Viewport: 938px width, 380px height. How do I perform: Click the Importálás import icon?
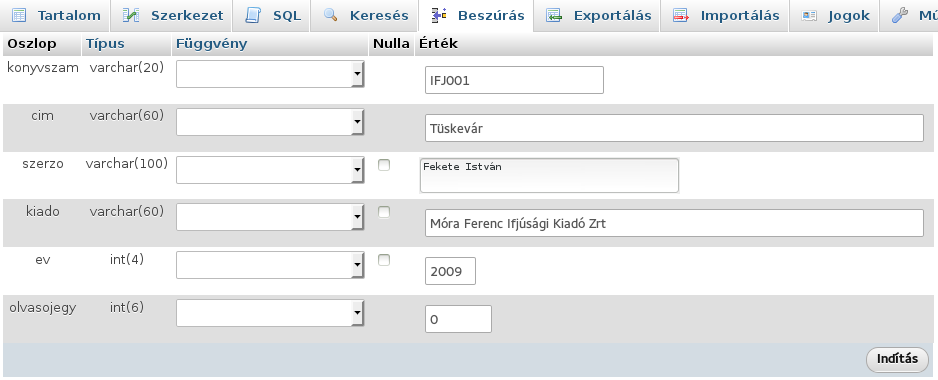pyautogui.click(x=681, y=15)
